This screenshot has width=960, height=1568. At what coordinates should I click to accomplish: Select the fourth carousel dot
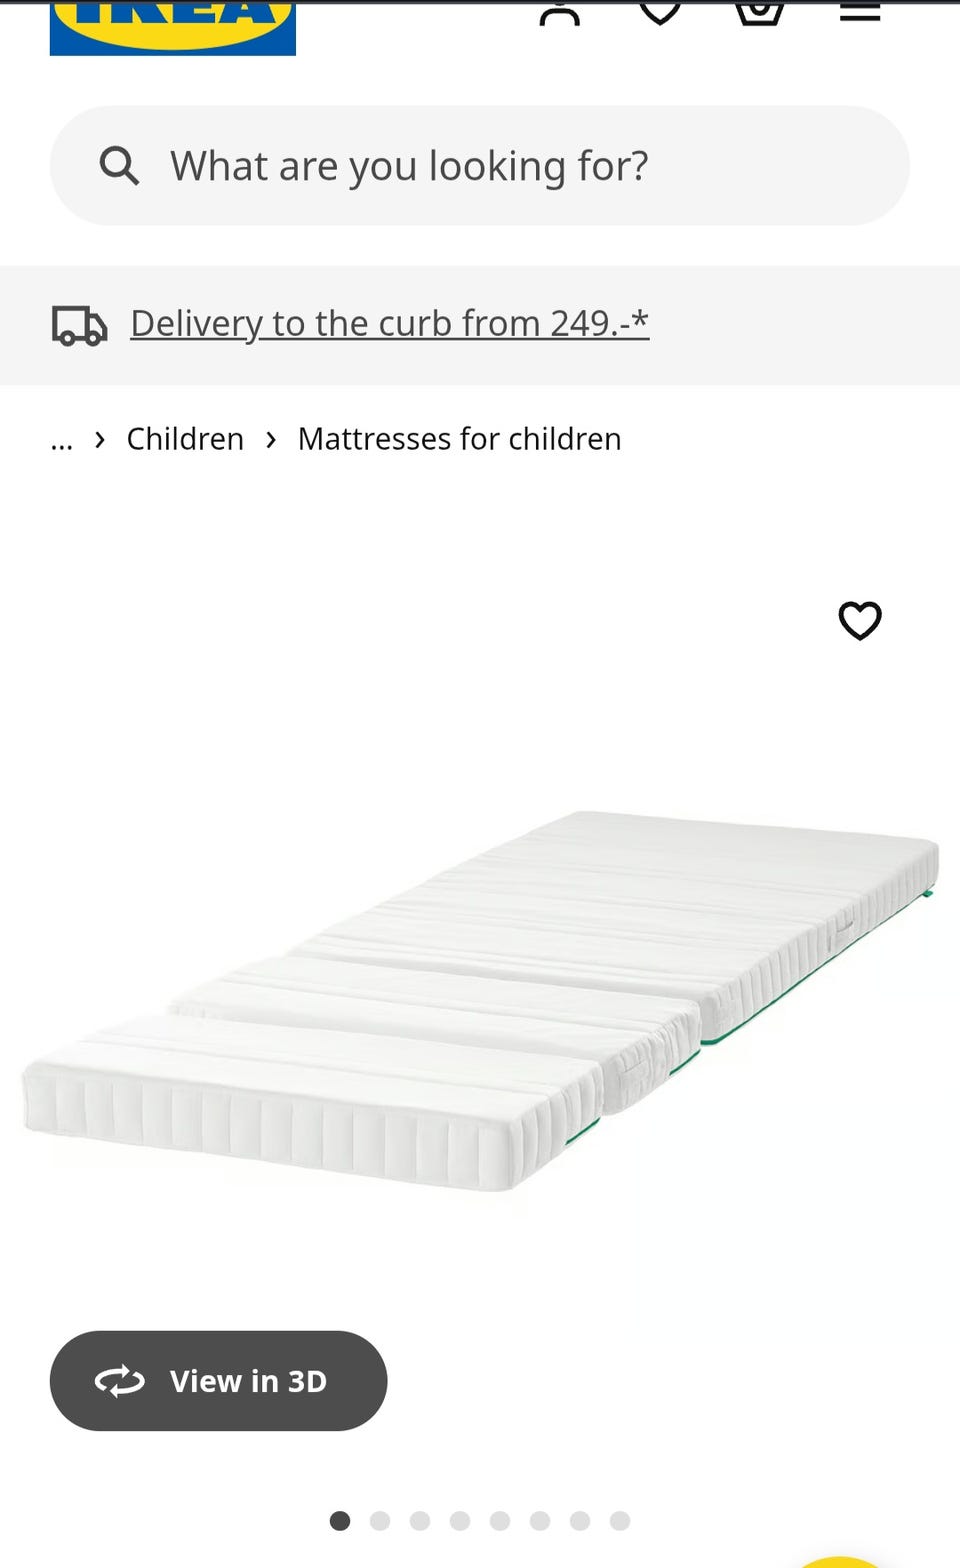tap(460, 1521)
